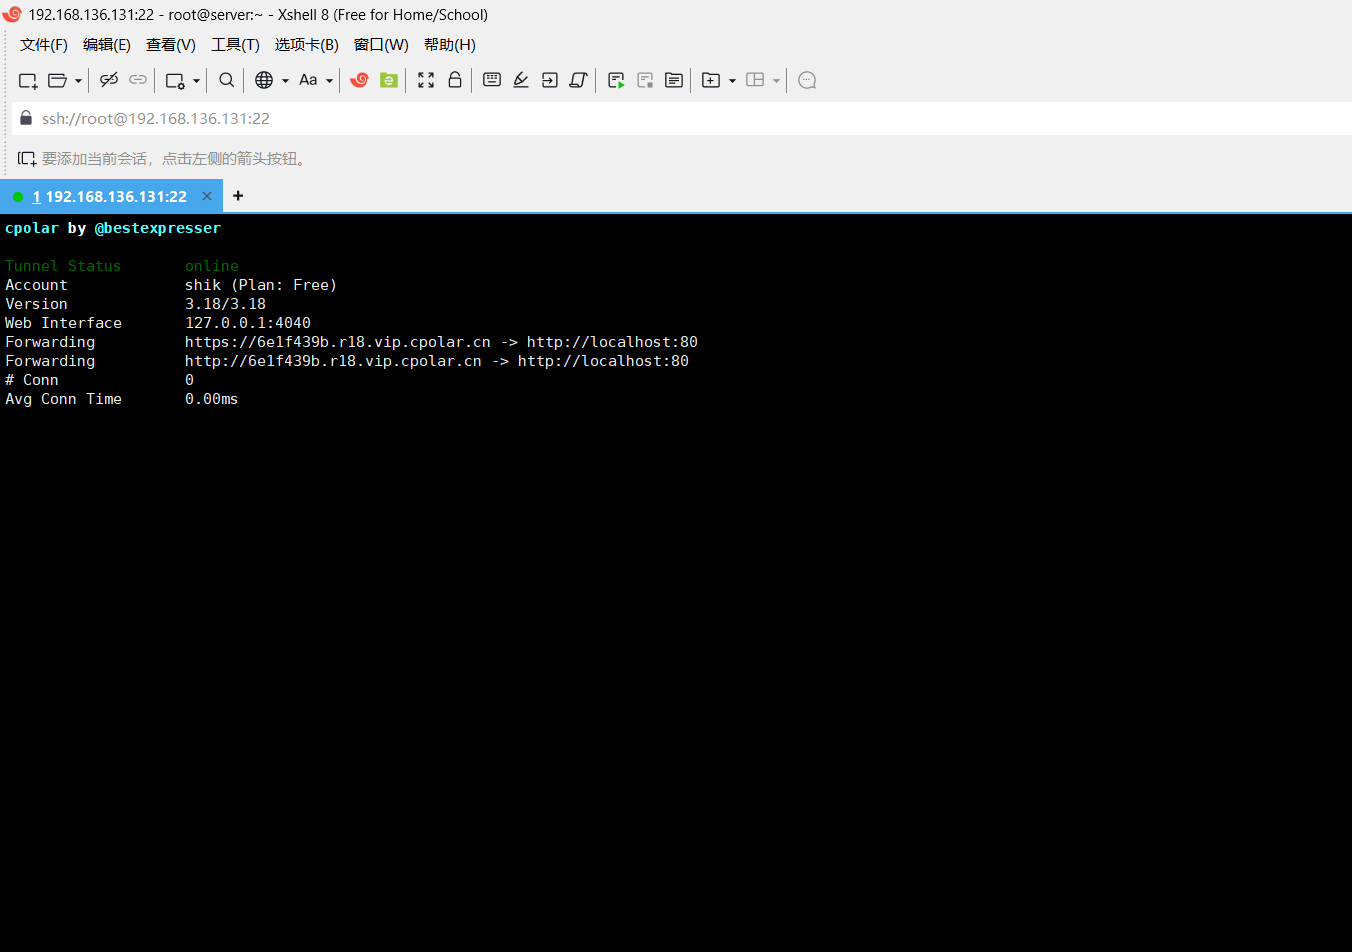This screenshot has width=1352, height=952.
Task: Click the New tab group plus icon
Action: coord(711,80)
